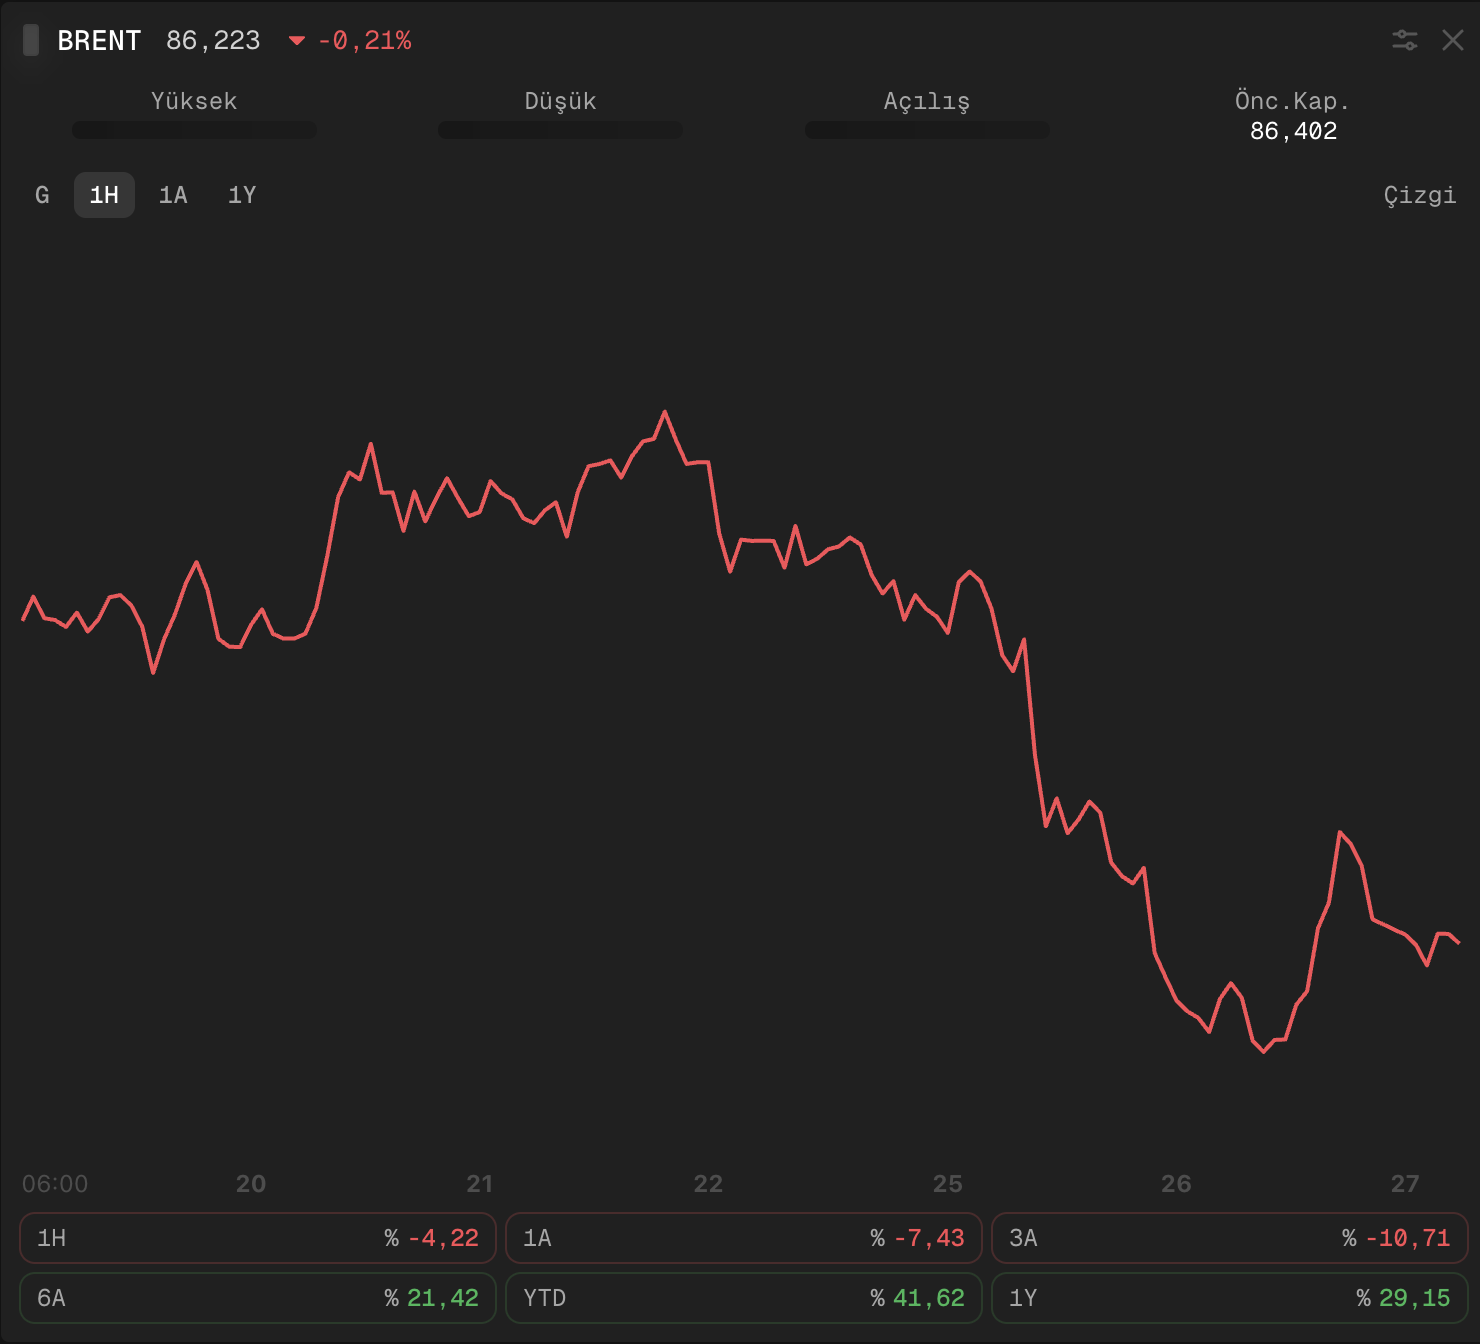Open the chart settings sliders icon
Screen dimensions: 1480x1344
1405,40
